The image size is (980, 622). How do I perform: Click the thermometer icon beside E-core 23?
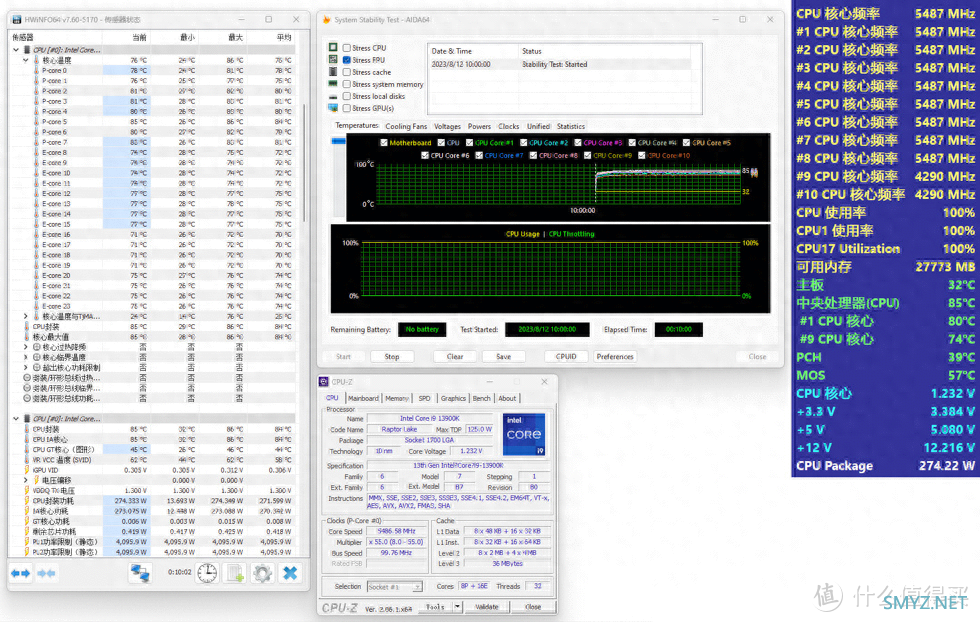pos(36,306)
